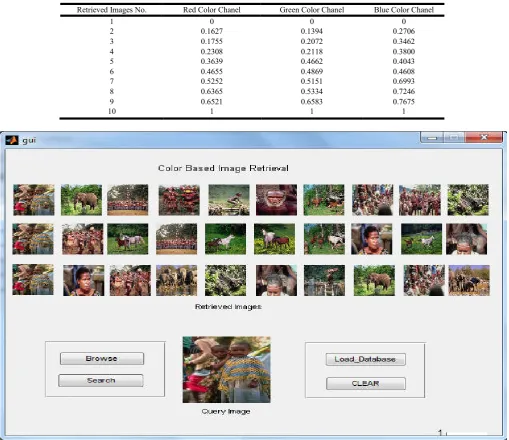Close the gui window

[x=484, y=137]
